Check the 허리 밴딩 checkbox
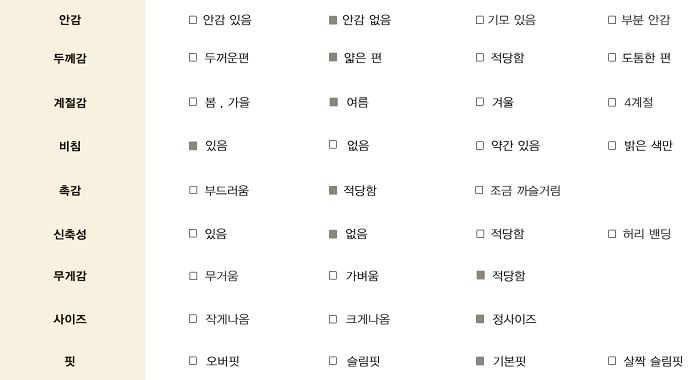 612,234
